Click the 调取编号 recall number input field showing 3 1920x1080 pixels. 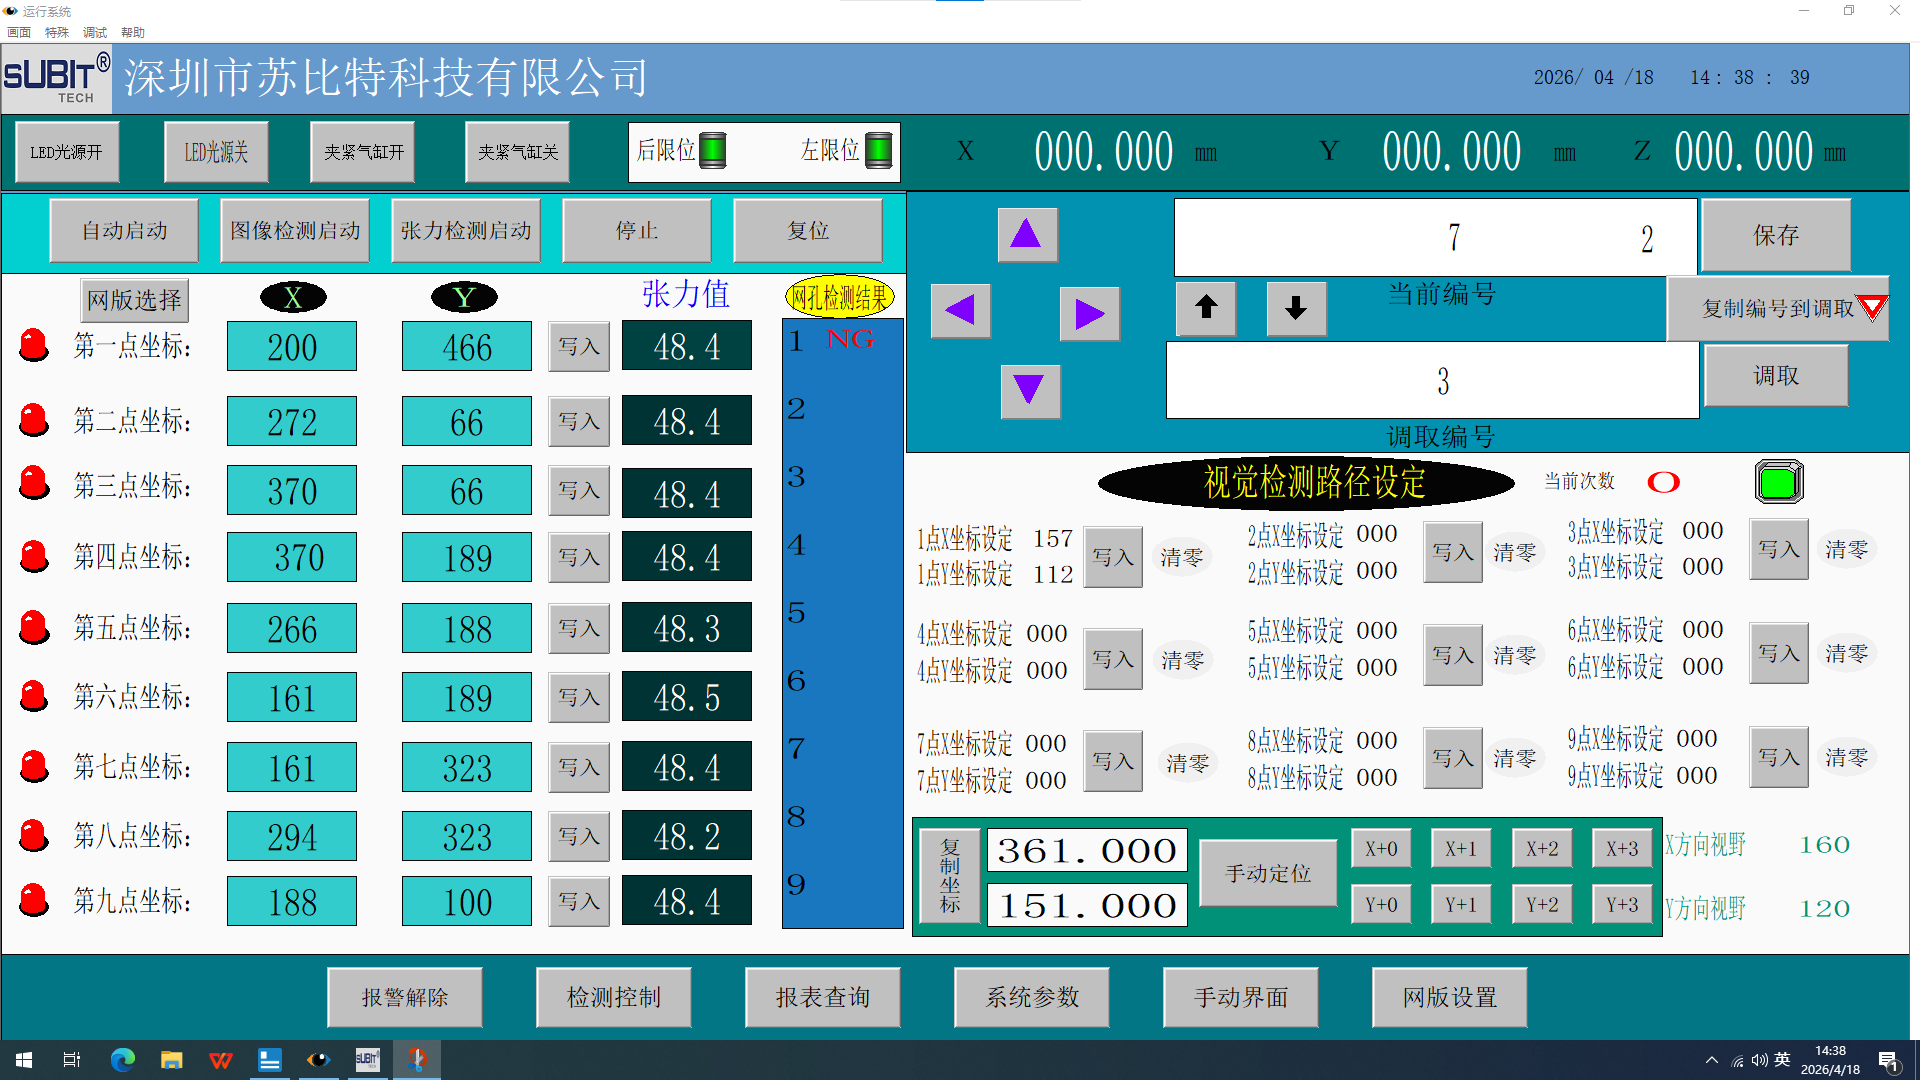pos(1432,381)
